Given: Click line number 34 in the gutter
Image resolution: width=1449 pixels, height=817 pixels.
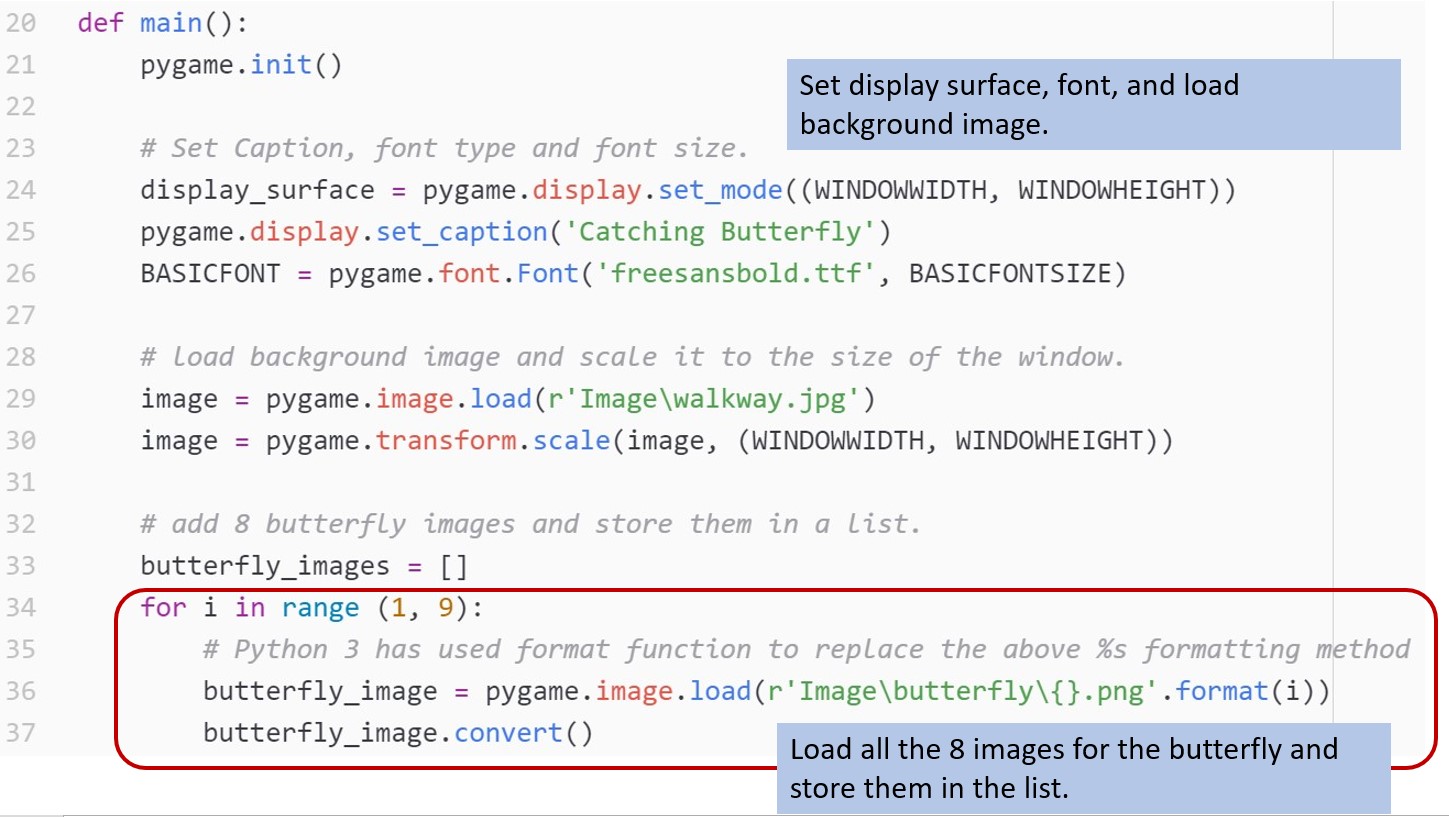Looking at the screenshot, I should click(x=22, y=607).
